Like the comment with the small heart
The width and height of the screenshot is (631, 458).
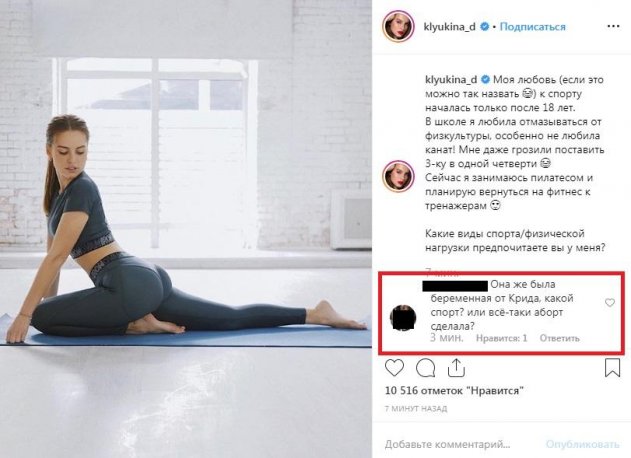(610, 302)
